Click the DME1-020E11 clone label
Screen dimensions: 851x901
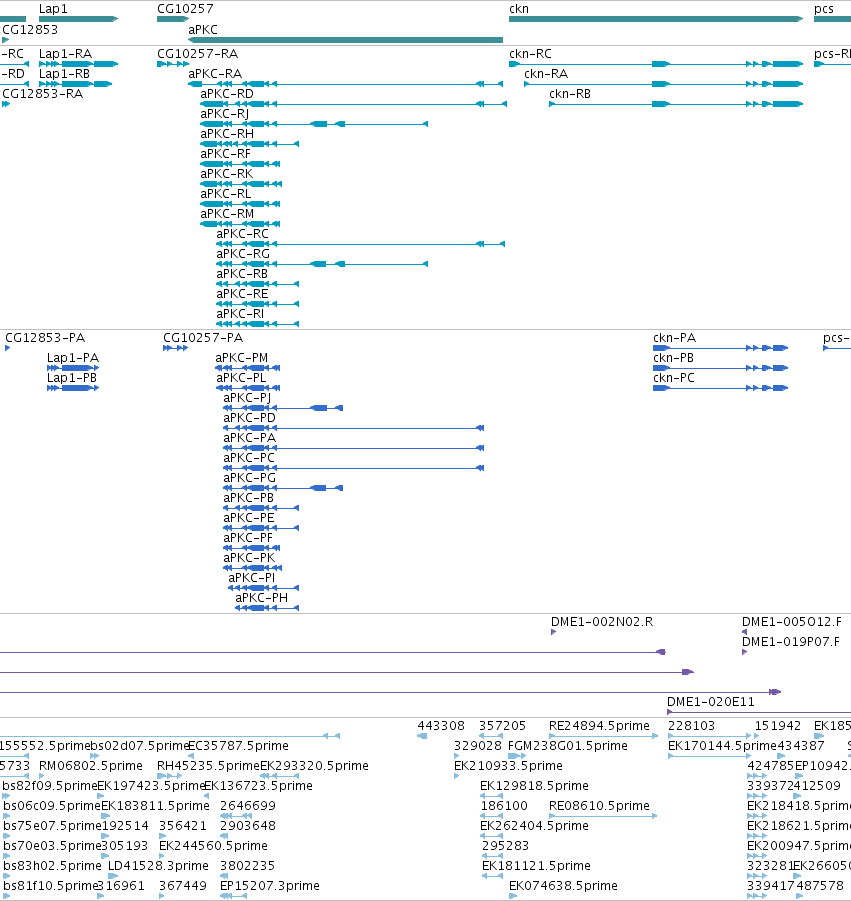(x=711, y=702)
